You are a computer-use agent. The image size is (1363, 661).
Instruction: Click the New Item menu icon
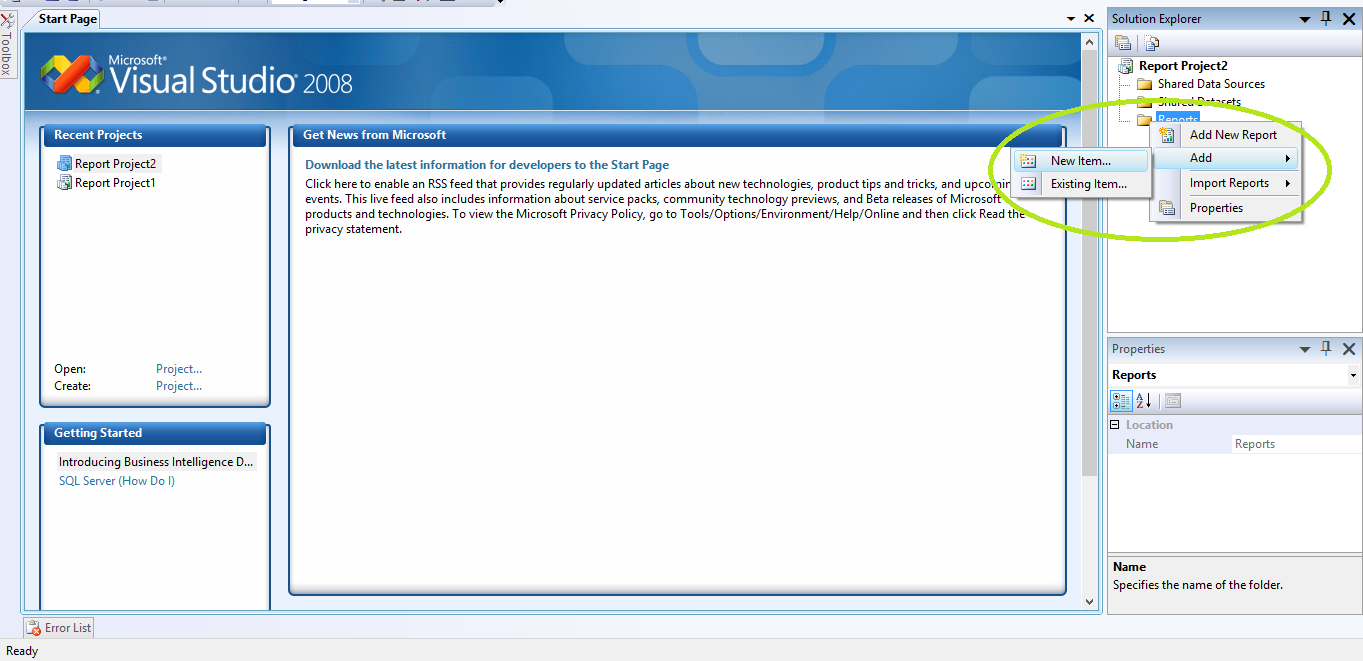click(x=1028, y=161)
